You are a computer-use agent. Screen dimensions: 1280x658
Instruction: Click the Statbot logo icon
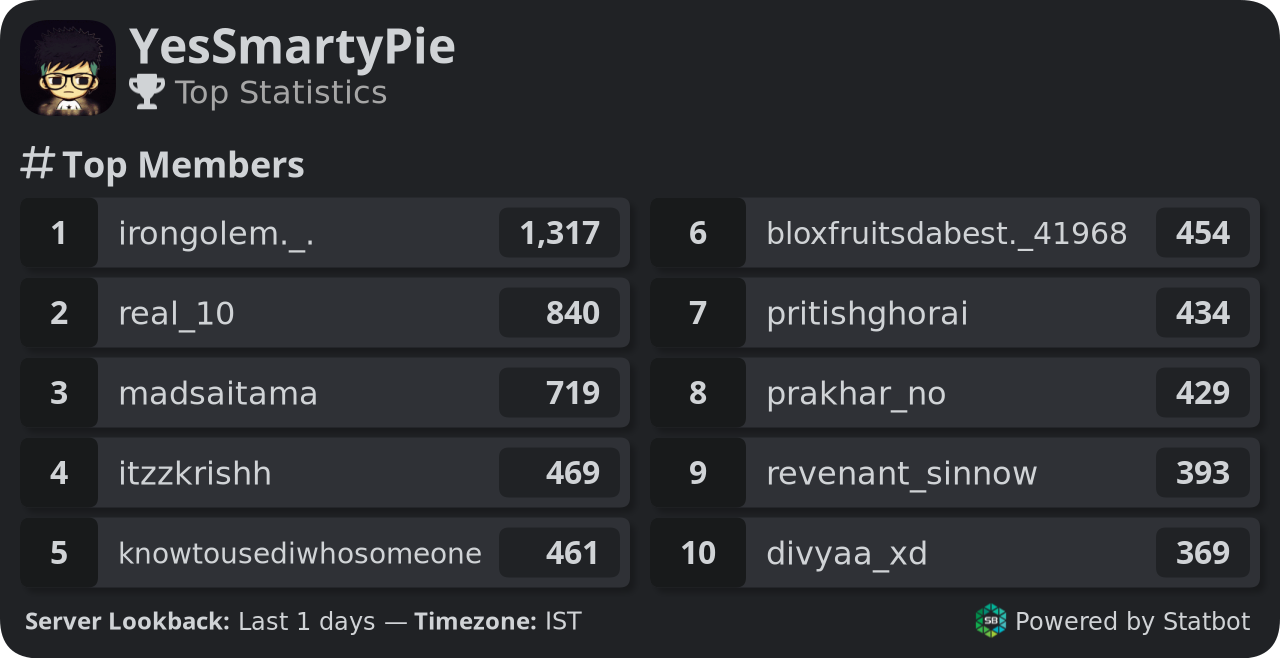[991, 621]
